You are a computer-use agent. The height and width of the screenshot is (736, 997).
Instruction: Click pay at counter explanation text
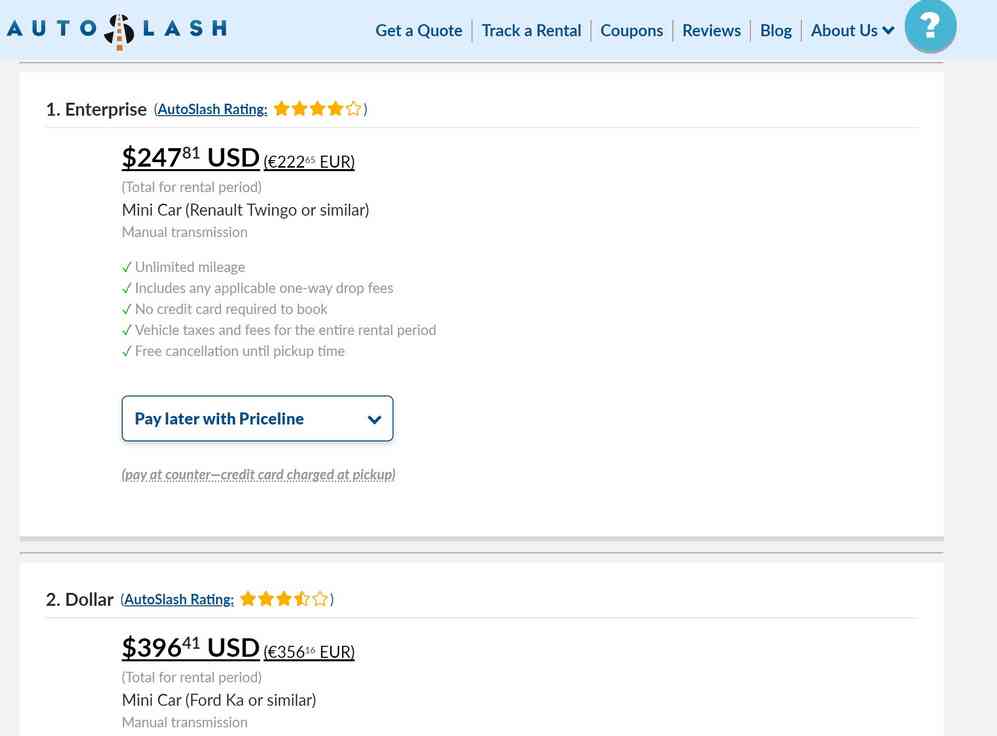click(x=258, y=474)
